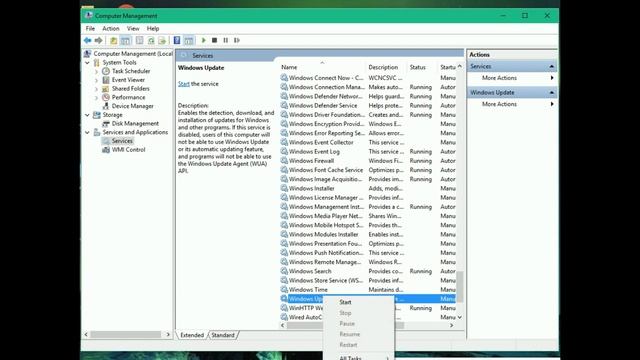Click the Windows Firewall service icon
The width and height of the screenshot is (640, 360).
284,160
